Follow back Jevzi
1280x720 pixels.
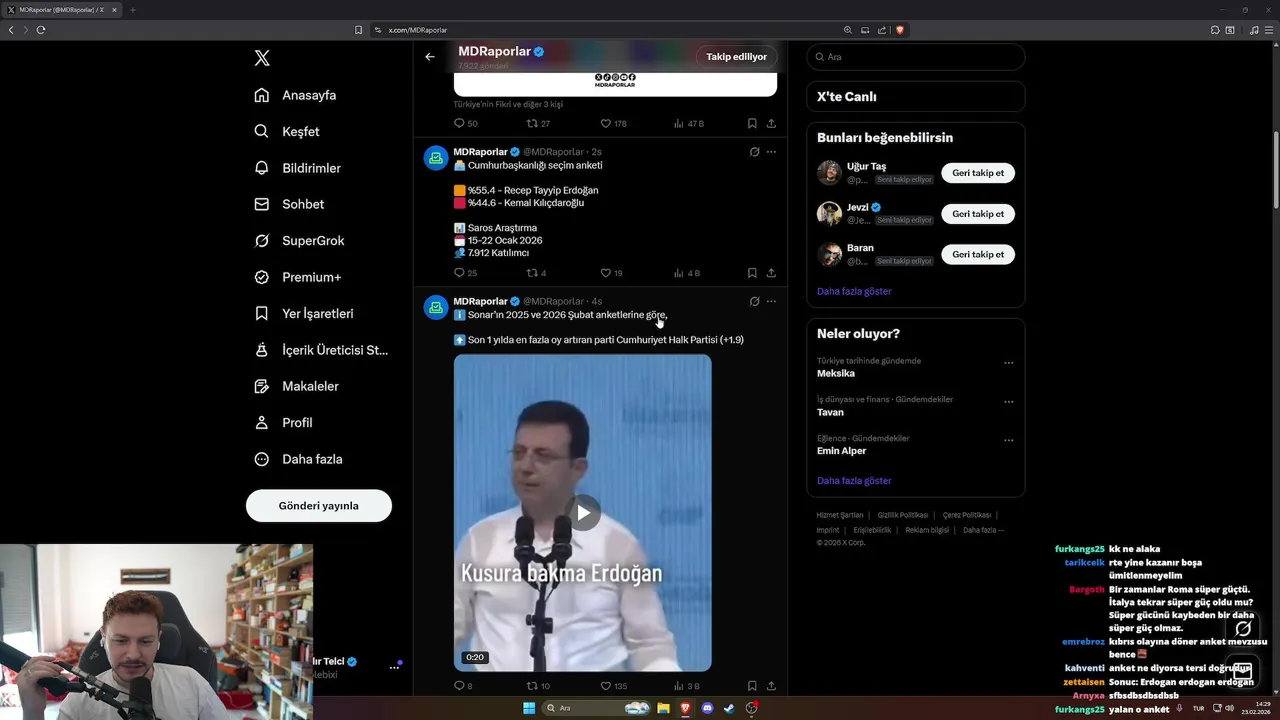pyautogui.click(x=978, y=214)
